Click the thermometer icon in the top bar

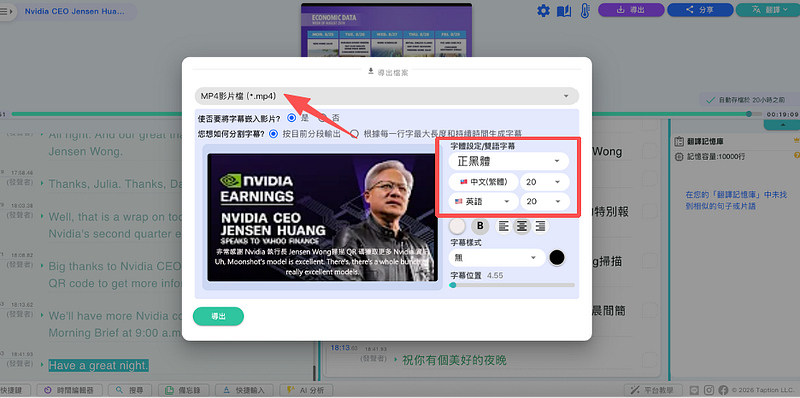point(585,10)
